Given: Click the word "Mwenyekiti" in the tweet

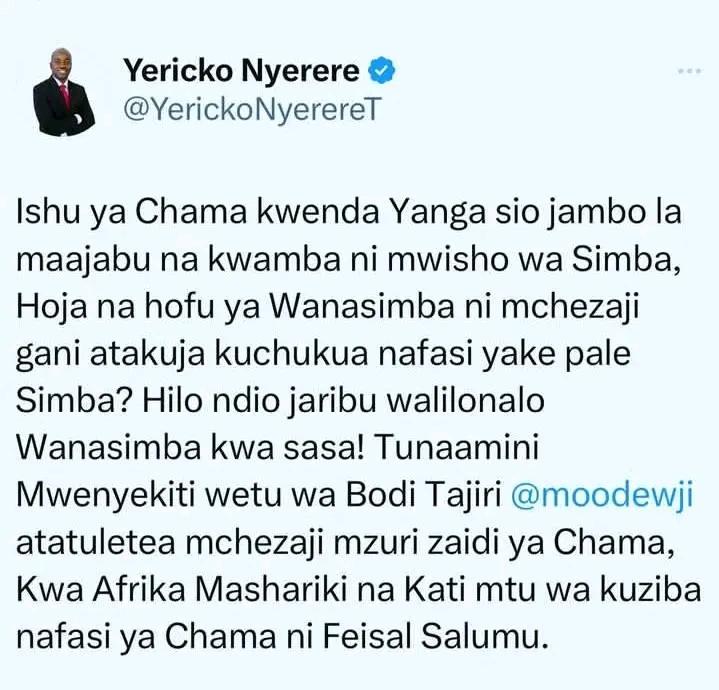Looking at the screenshot, I should (104, 496).
